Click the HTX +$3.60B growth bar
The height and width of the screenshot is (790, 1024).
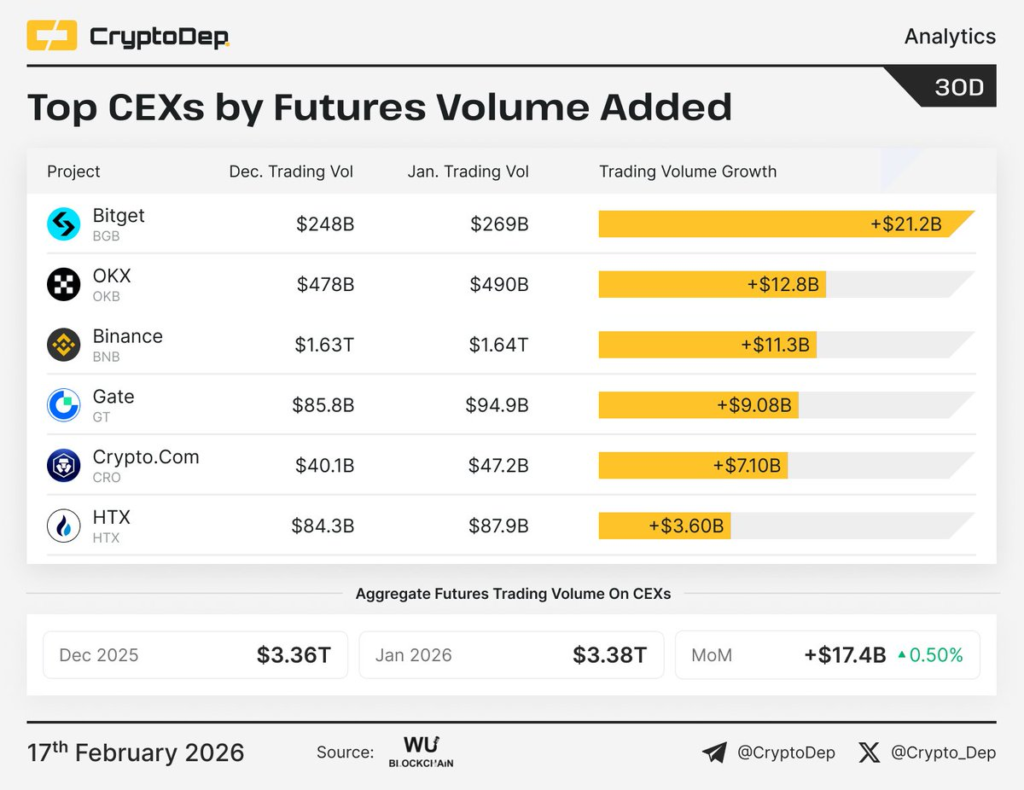665,526
